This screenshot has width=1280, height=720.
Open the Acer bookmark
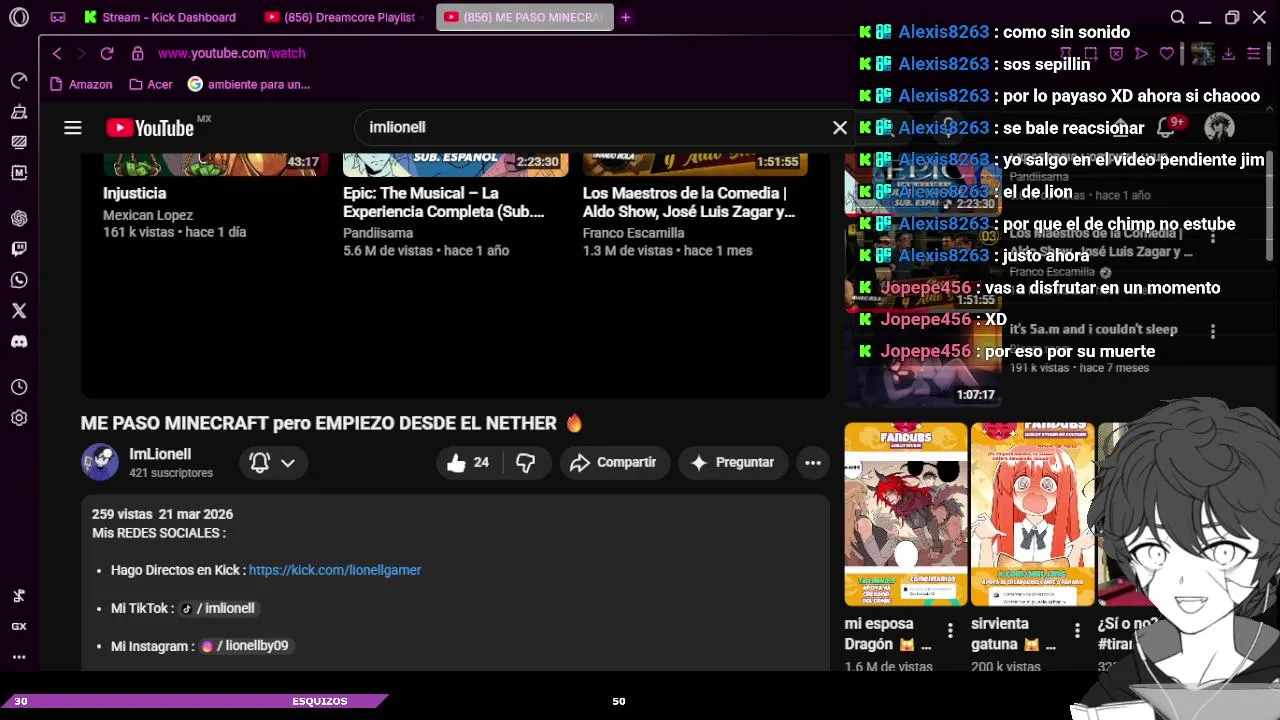[149, 85]
